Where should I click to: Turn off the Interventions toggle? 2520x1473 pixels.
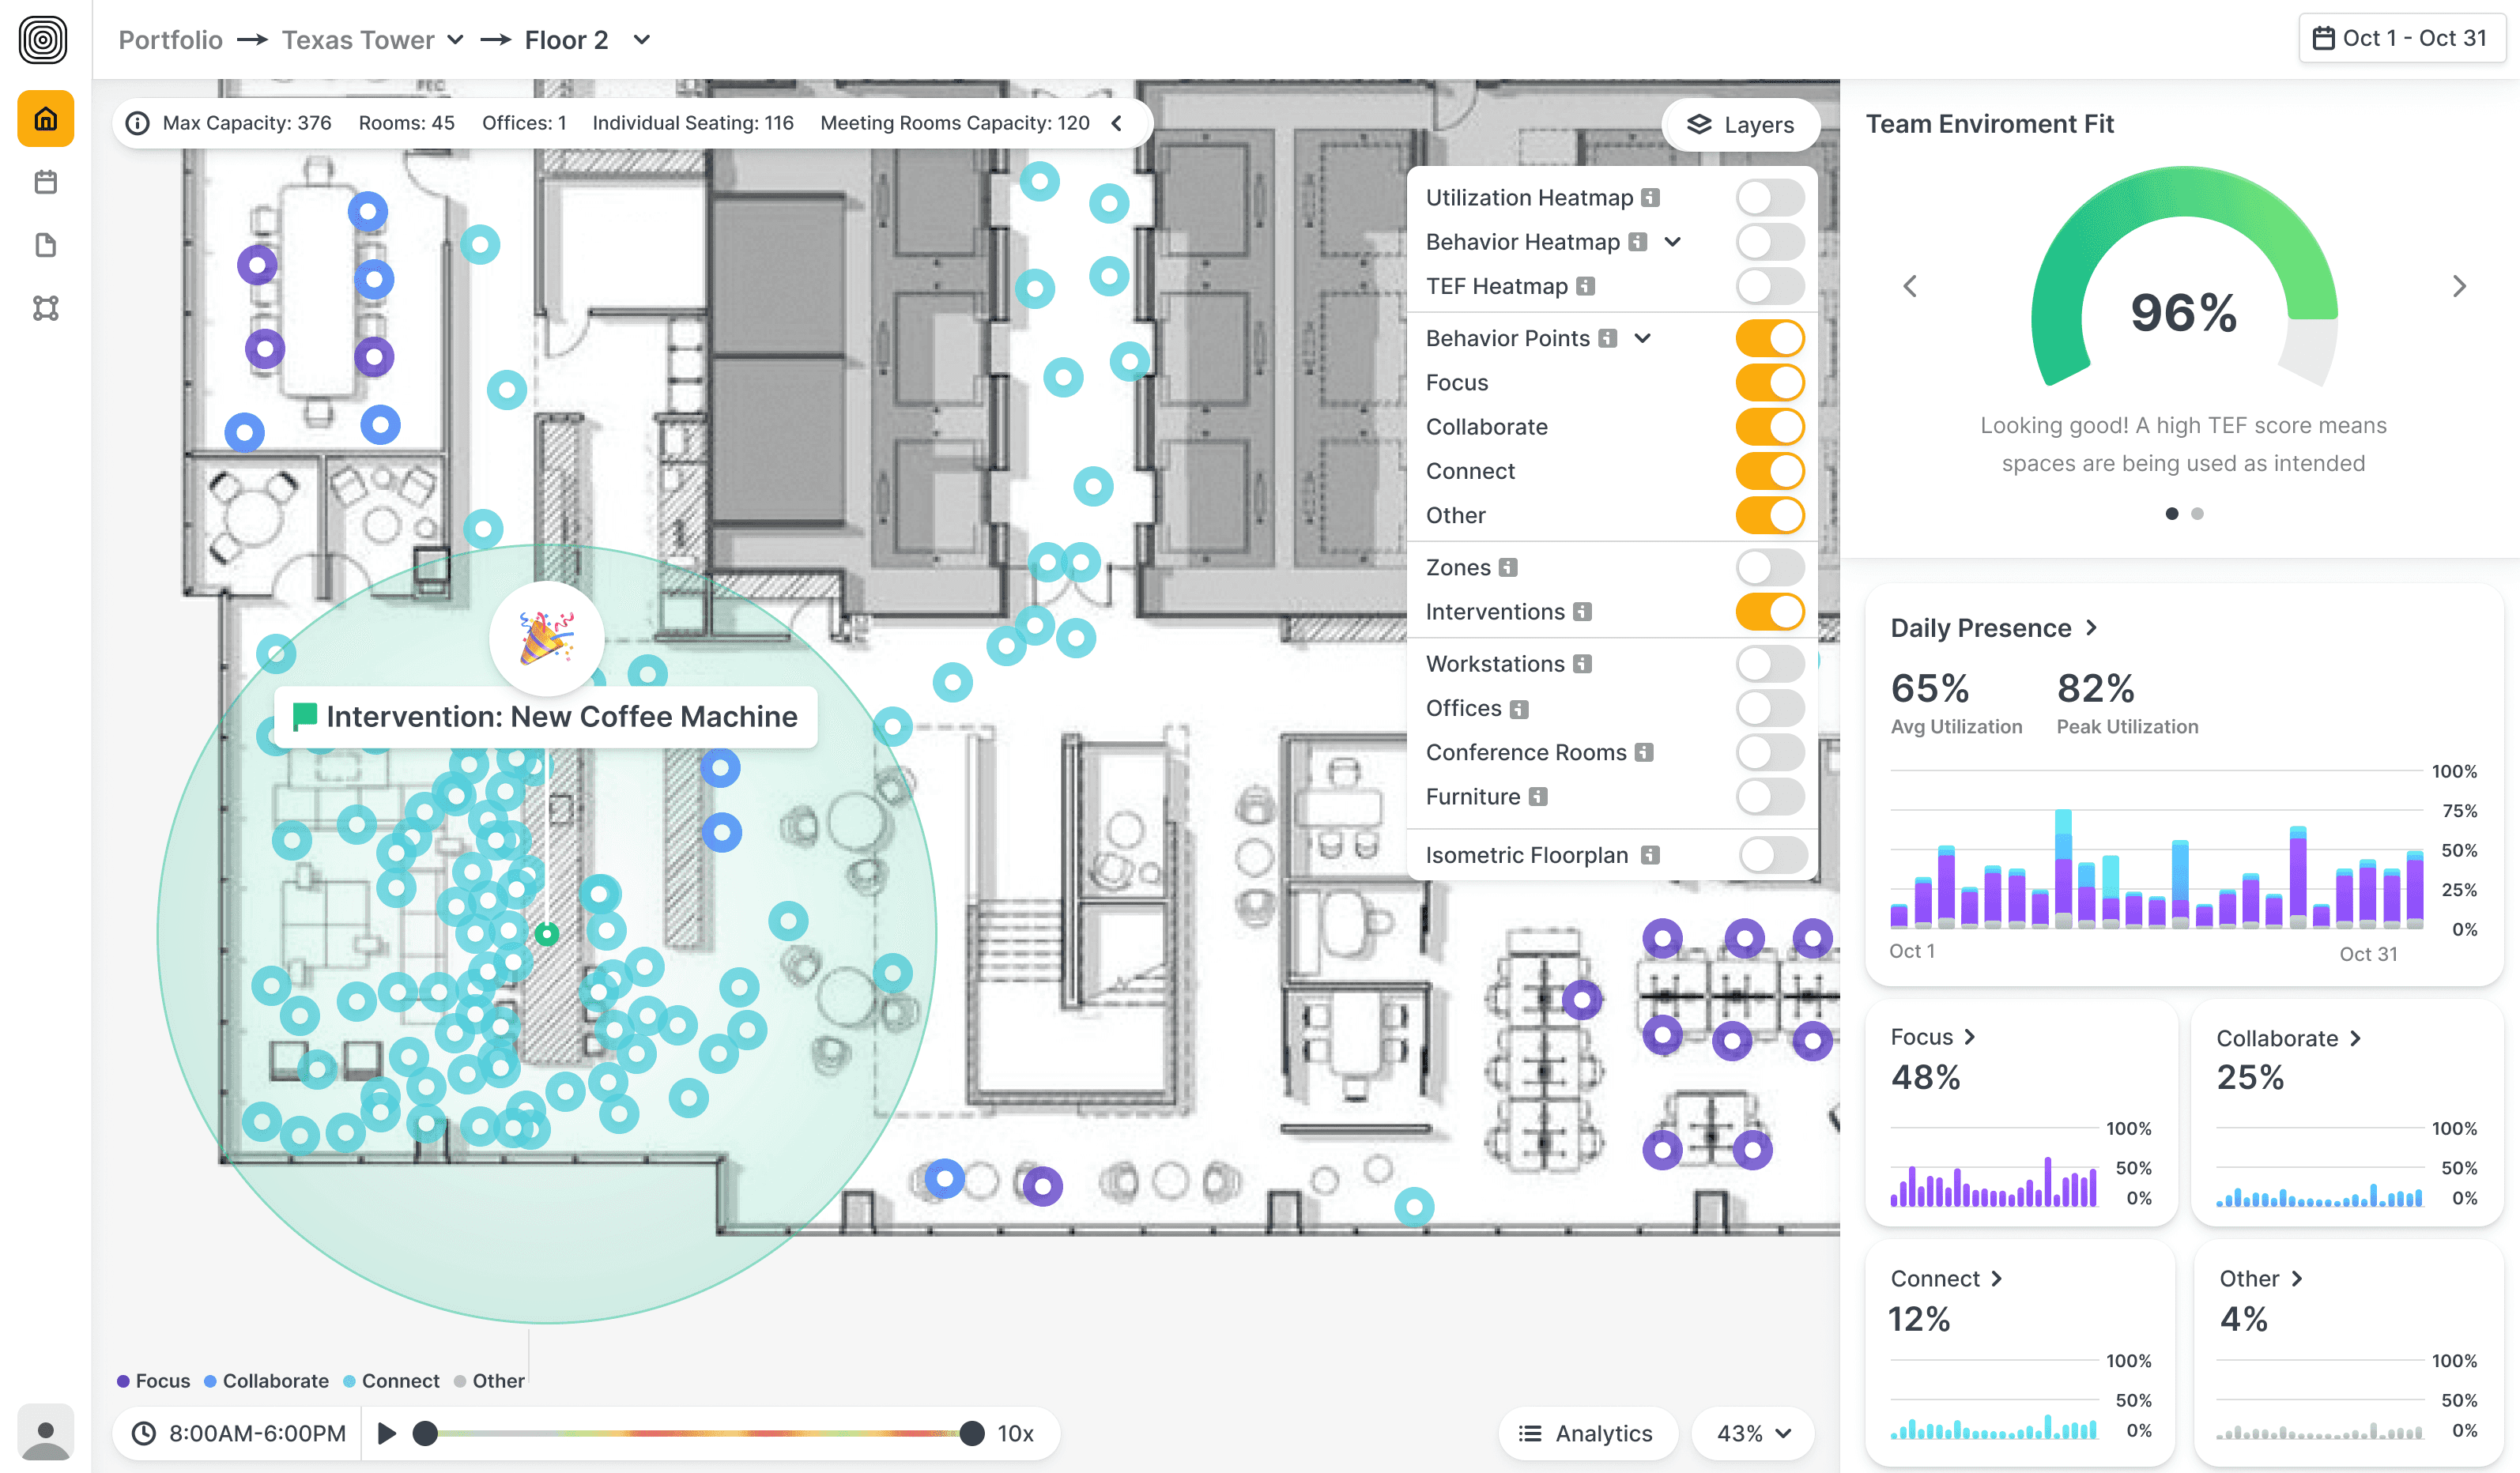pos(1769,612)
